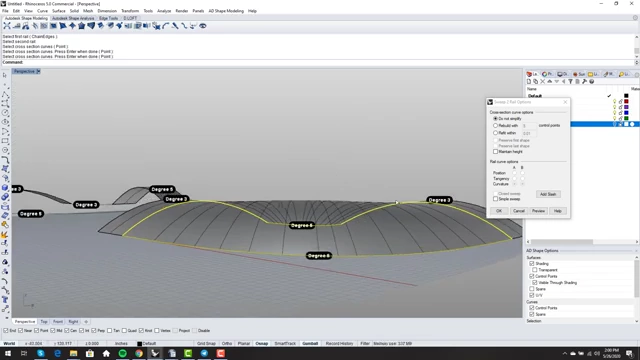Switch to the Front viewport tab
Image resolution: width=640 pixels, height=360 pixels.
click(58, 322)
